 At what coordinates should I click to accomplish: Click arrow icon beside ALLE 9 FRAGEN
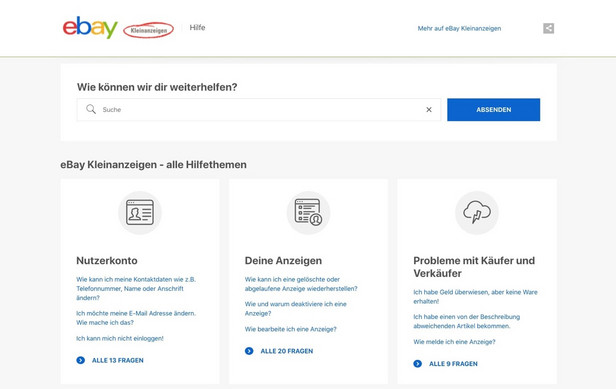(x=418, y=364)
